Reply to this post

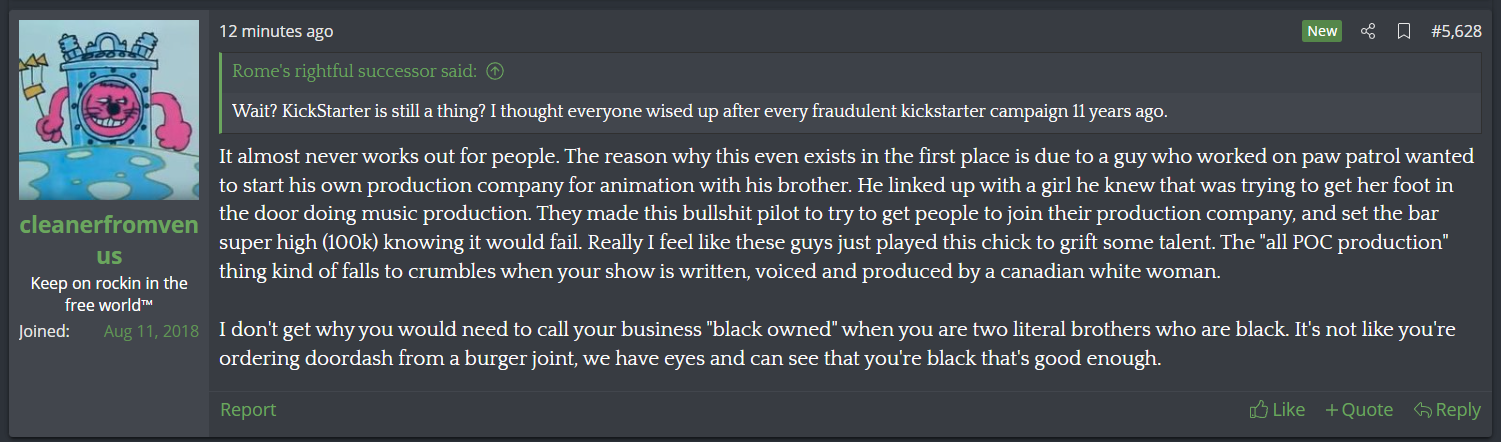coord(1447,410)
